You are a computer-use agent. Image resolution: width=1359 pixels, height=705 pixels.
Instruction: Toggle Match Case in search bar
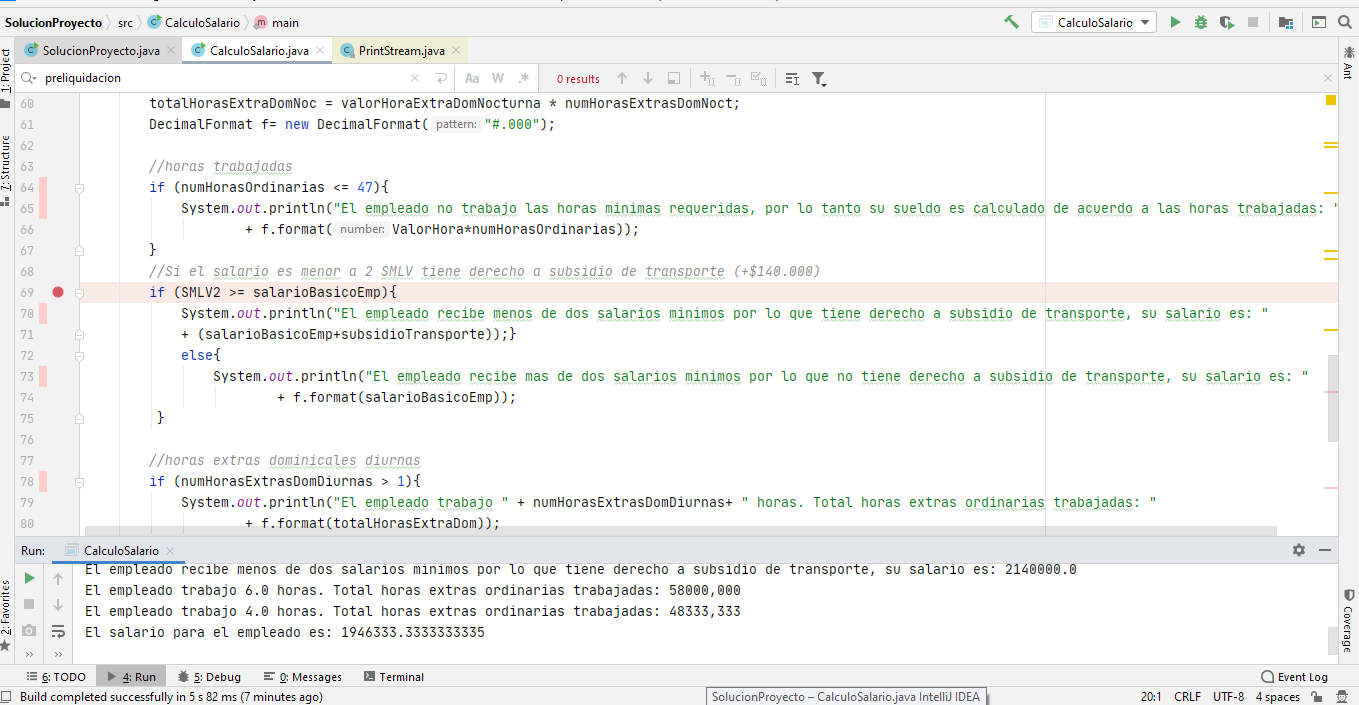(472, 78)
